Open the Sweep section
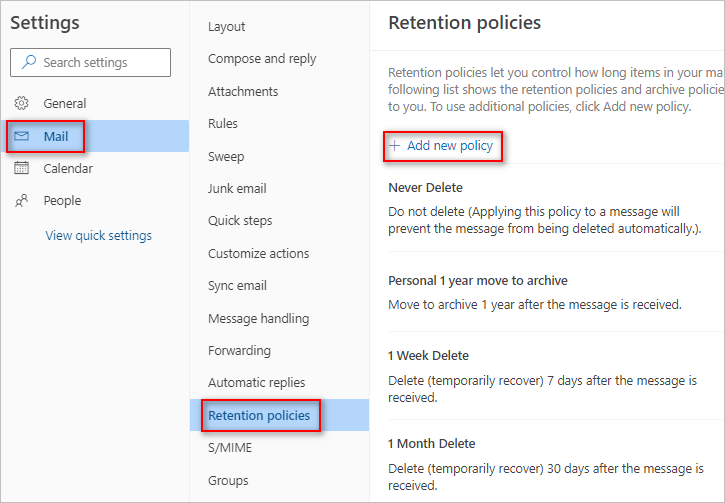This screenshot has width=725, height=503. coord(226,156)
